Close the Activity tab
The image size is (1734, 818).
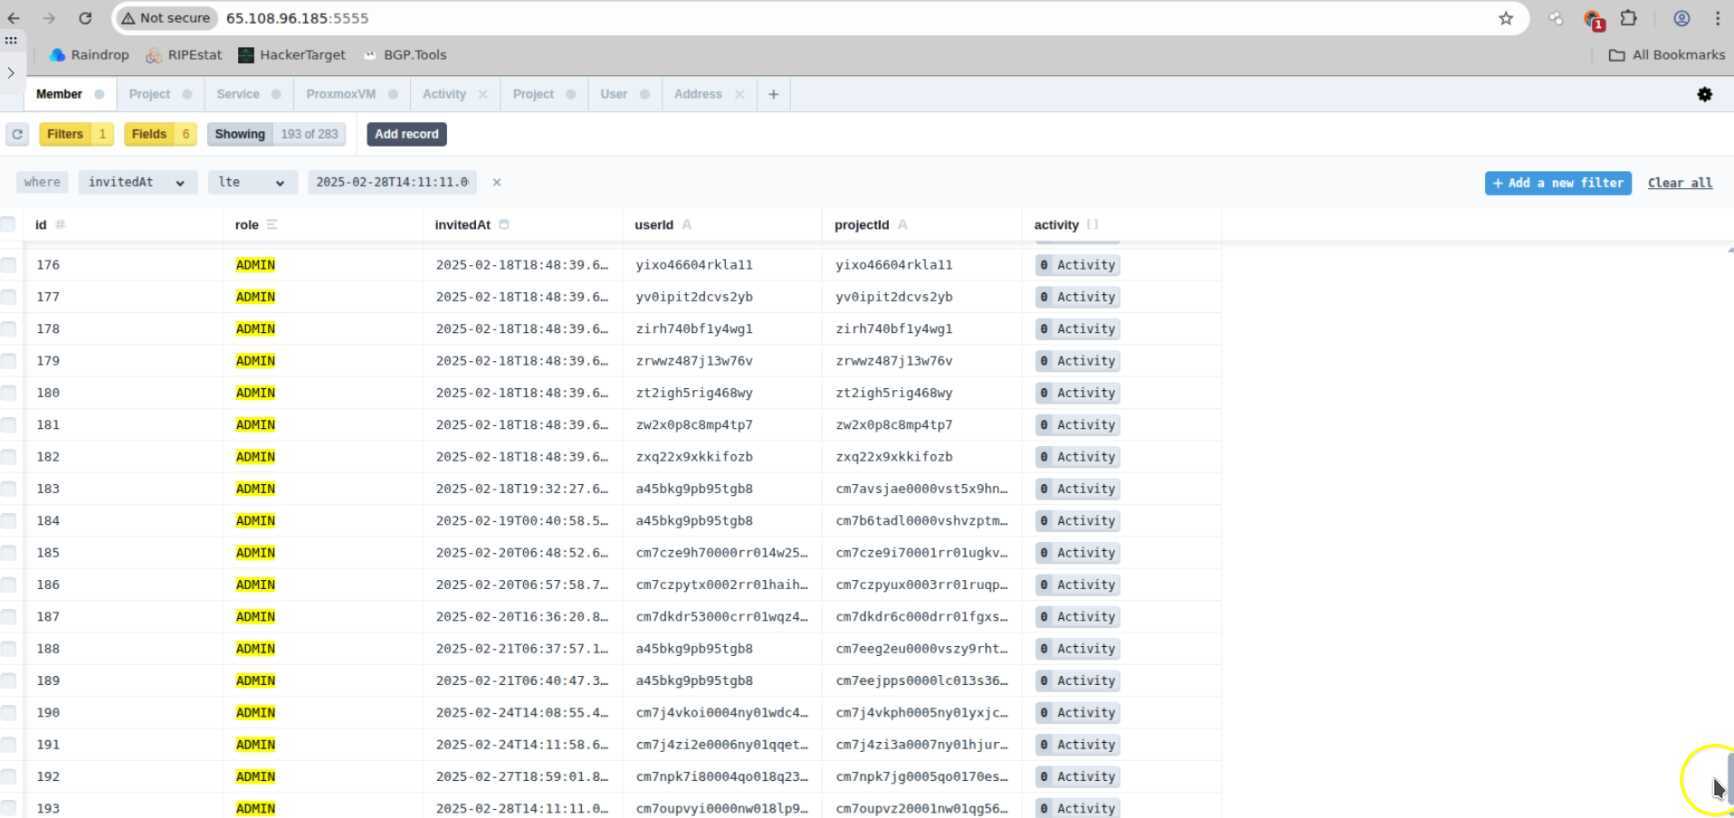pos(483,94)
